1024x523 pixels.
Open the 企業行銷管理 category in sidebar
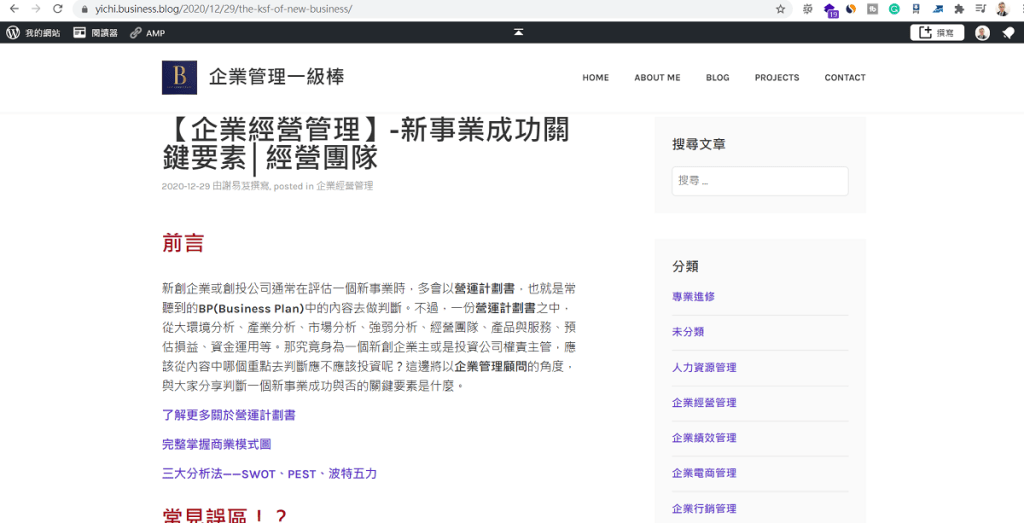(x=704, y=509)
